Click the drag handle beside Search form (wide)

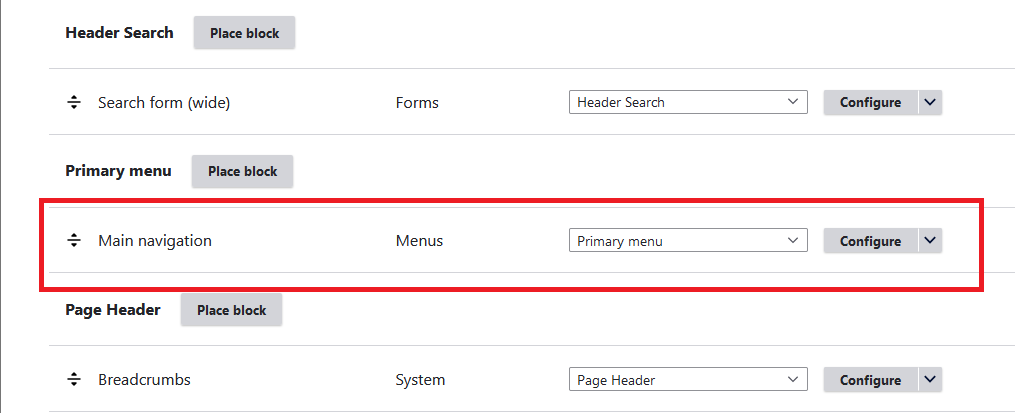74,102
